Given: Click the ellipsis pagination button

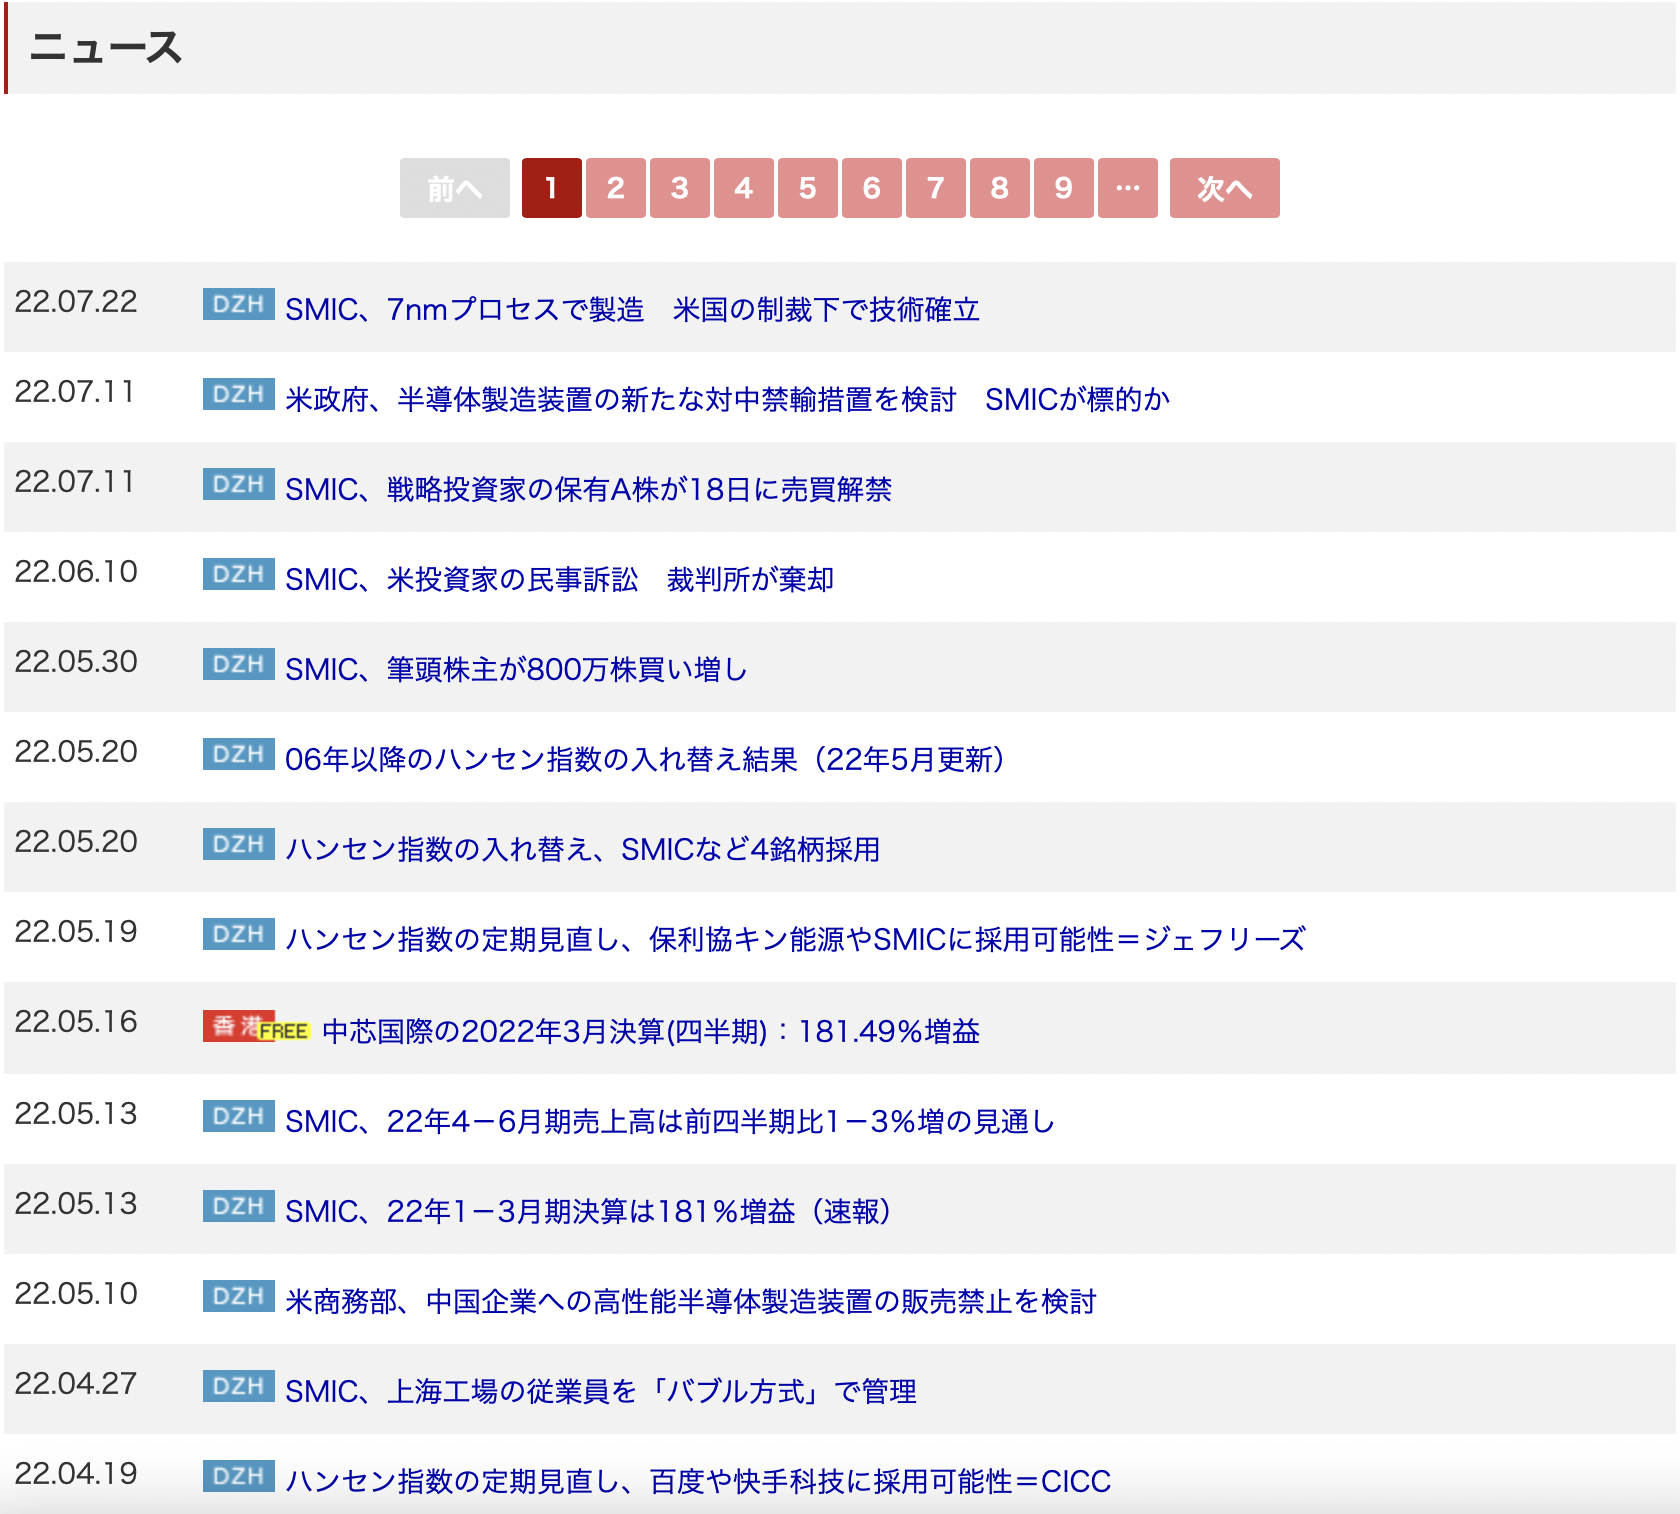Looking at the screenshot, I should [1127, 188].
